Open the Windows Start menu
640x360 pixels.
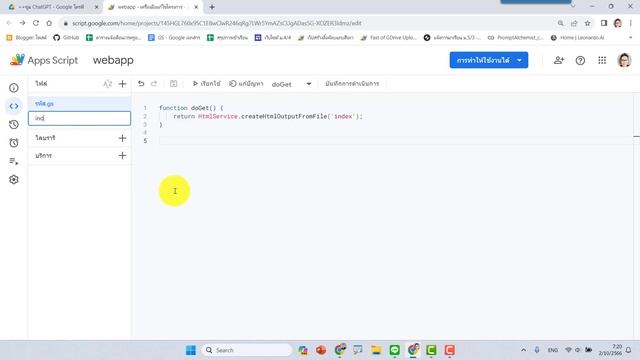pos(191,350)
